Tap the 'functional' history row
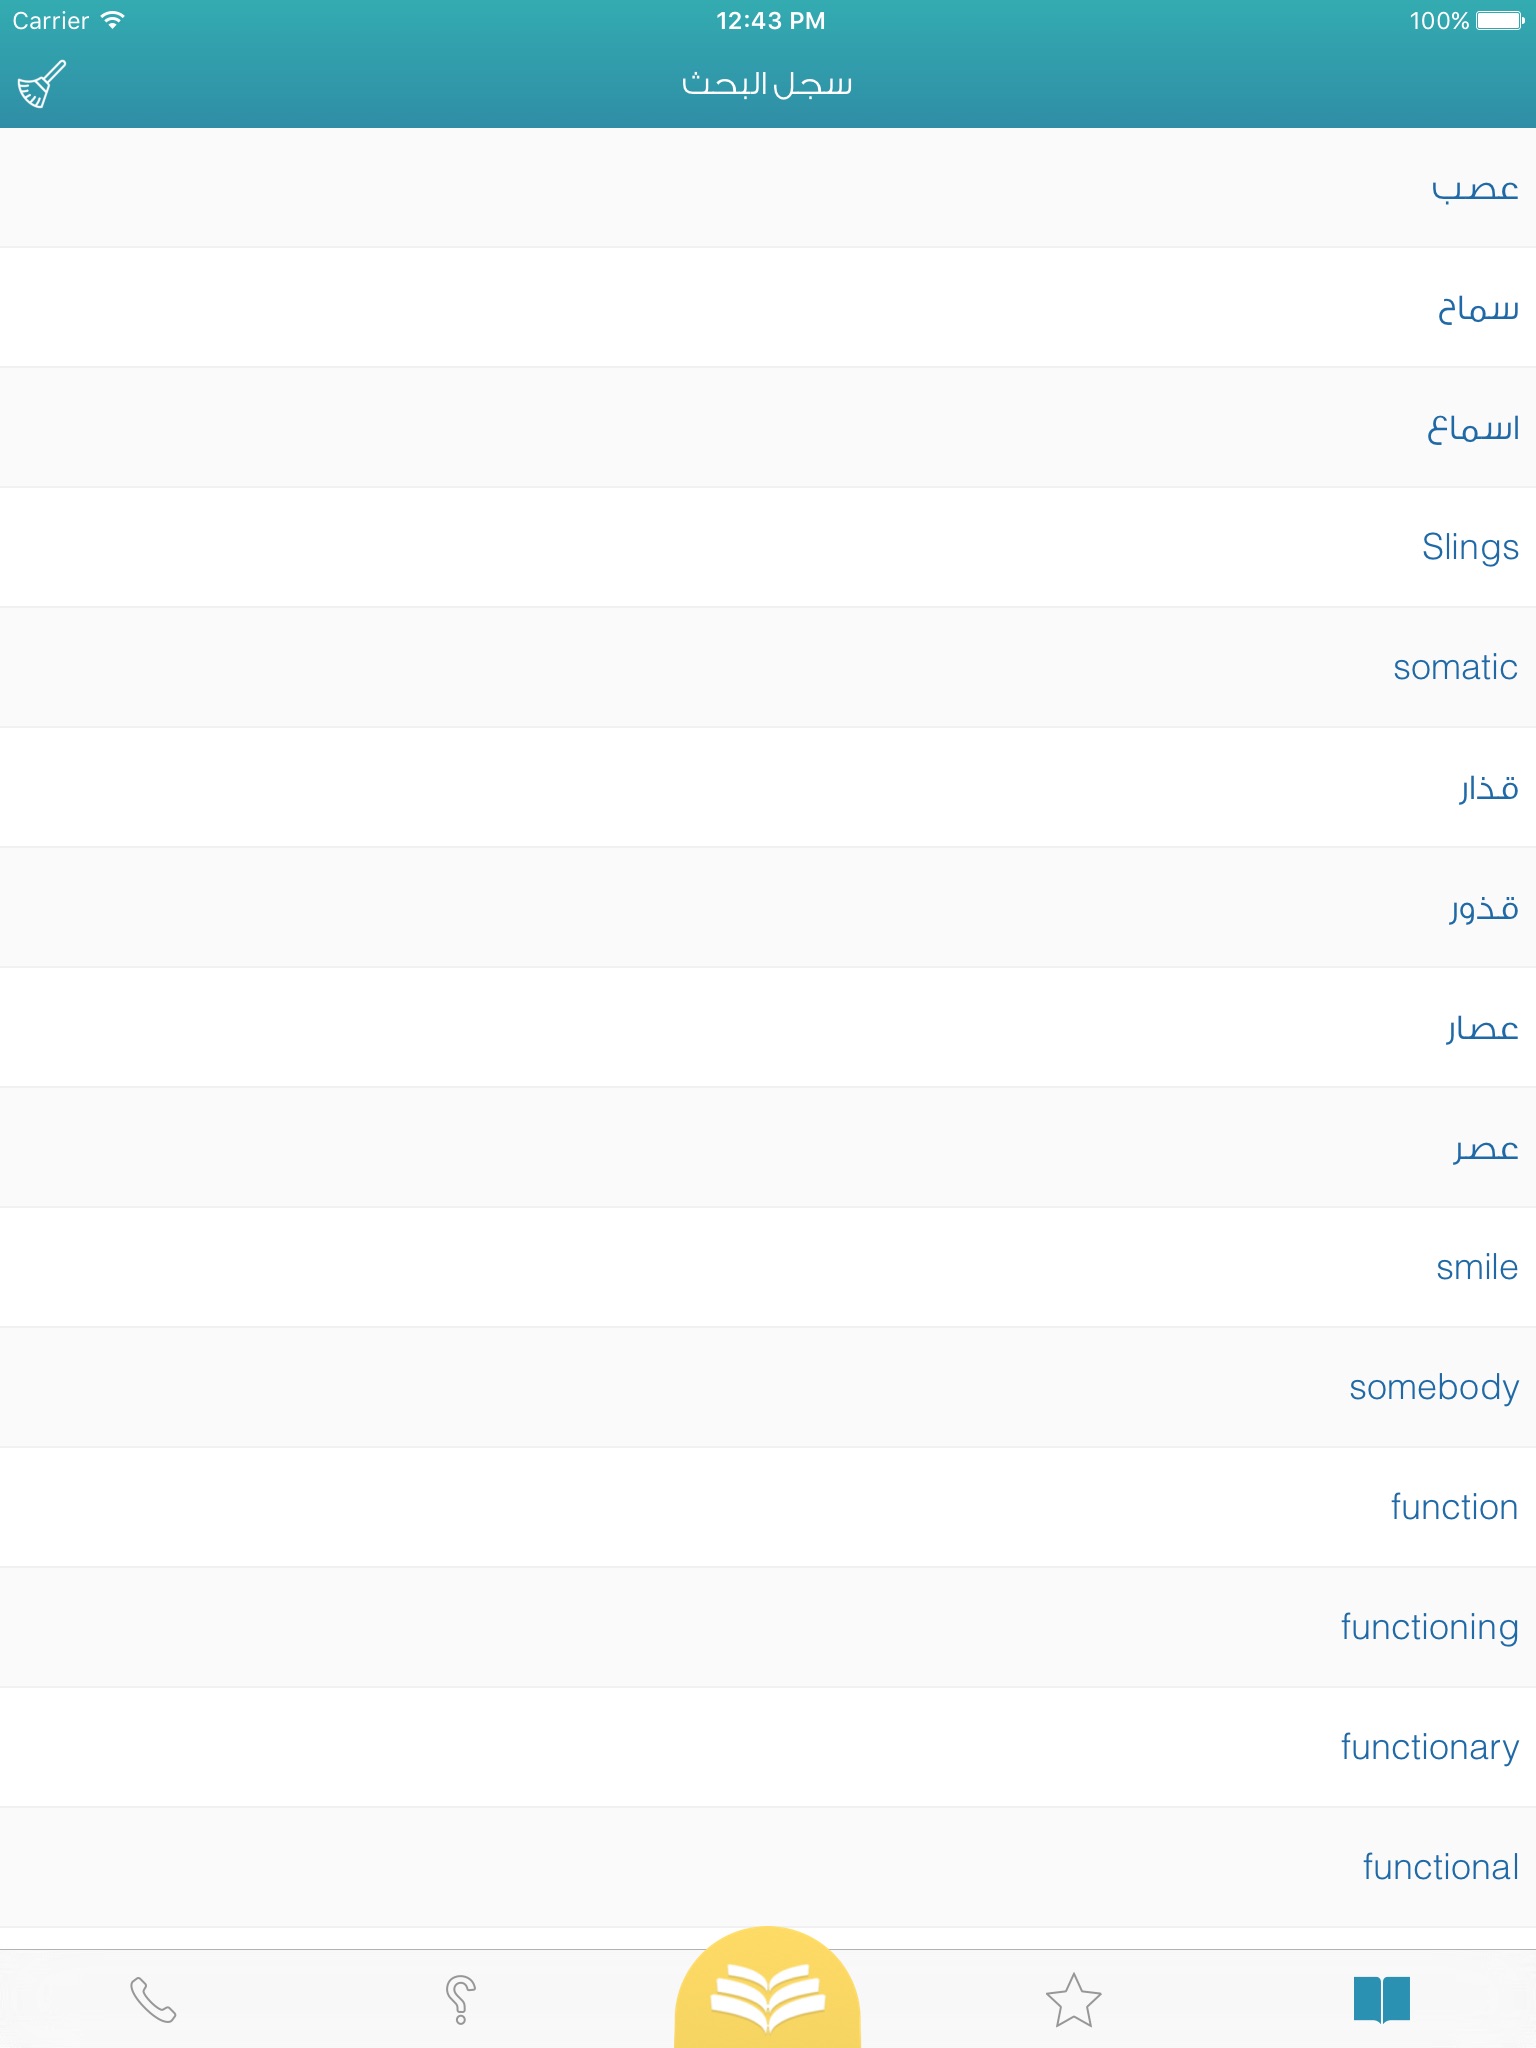The height and width of the screenshot is (2048, 1536). [1440, 1867]
